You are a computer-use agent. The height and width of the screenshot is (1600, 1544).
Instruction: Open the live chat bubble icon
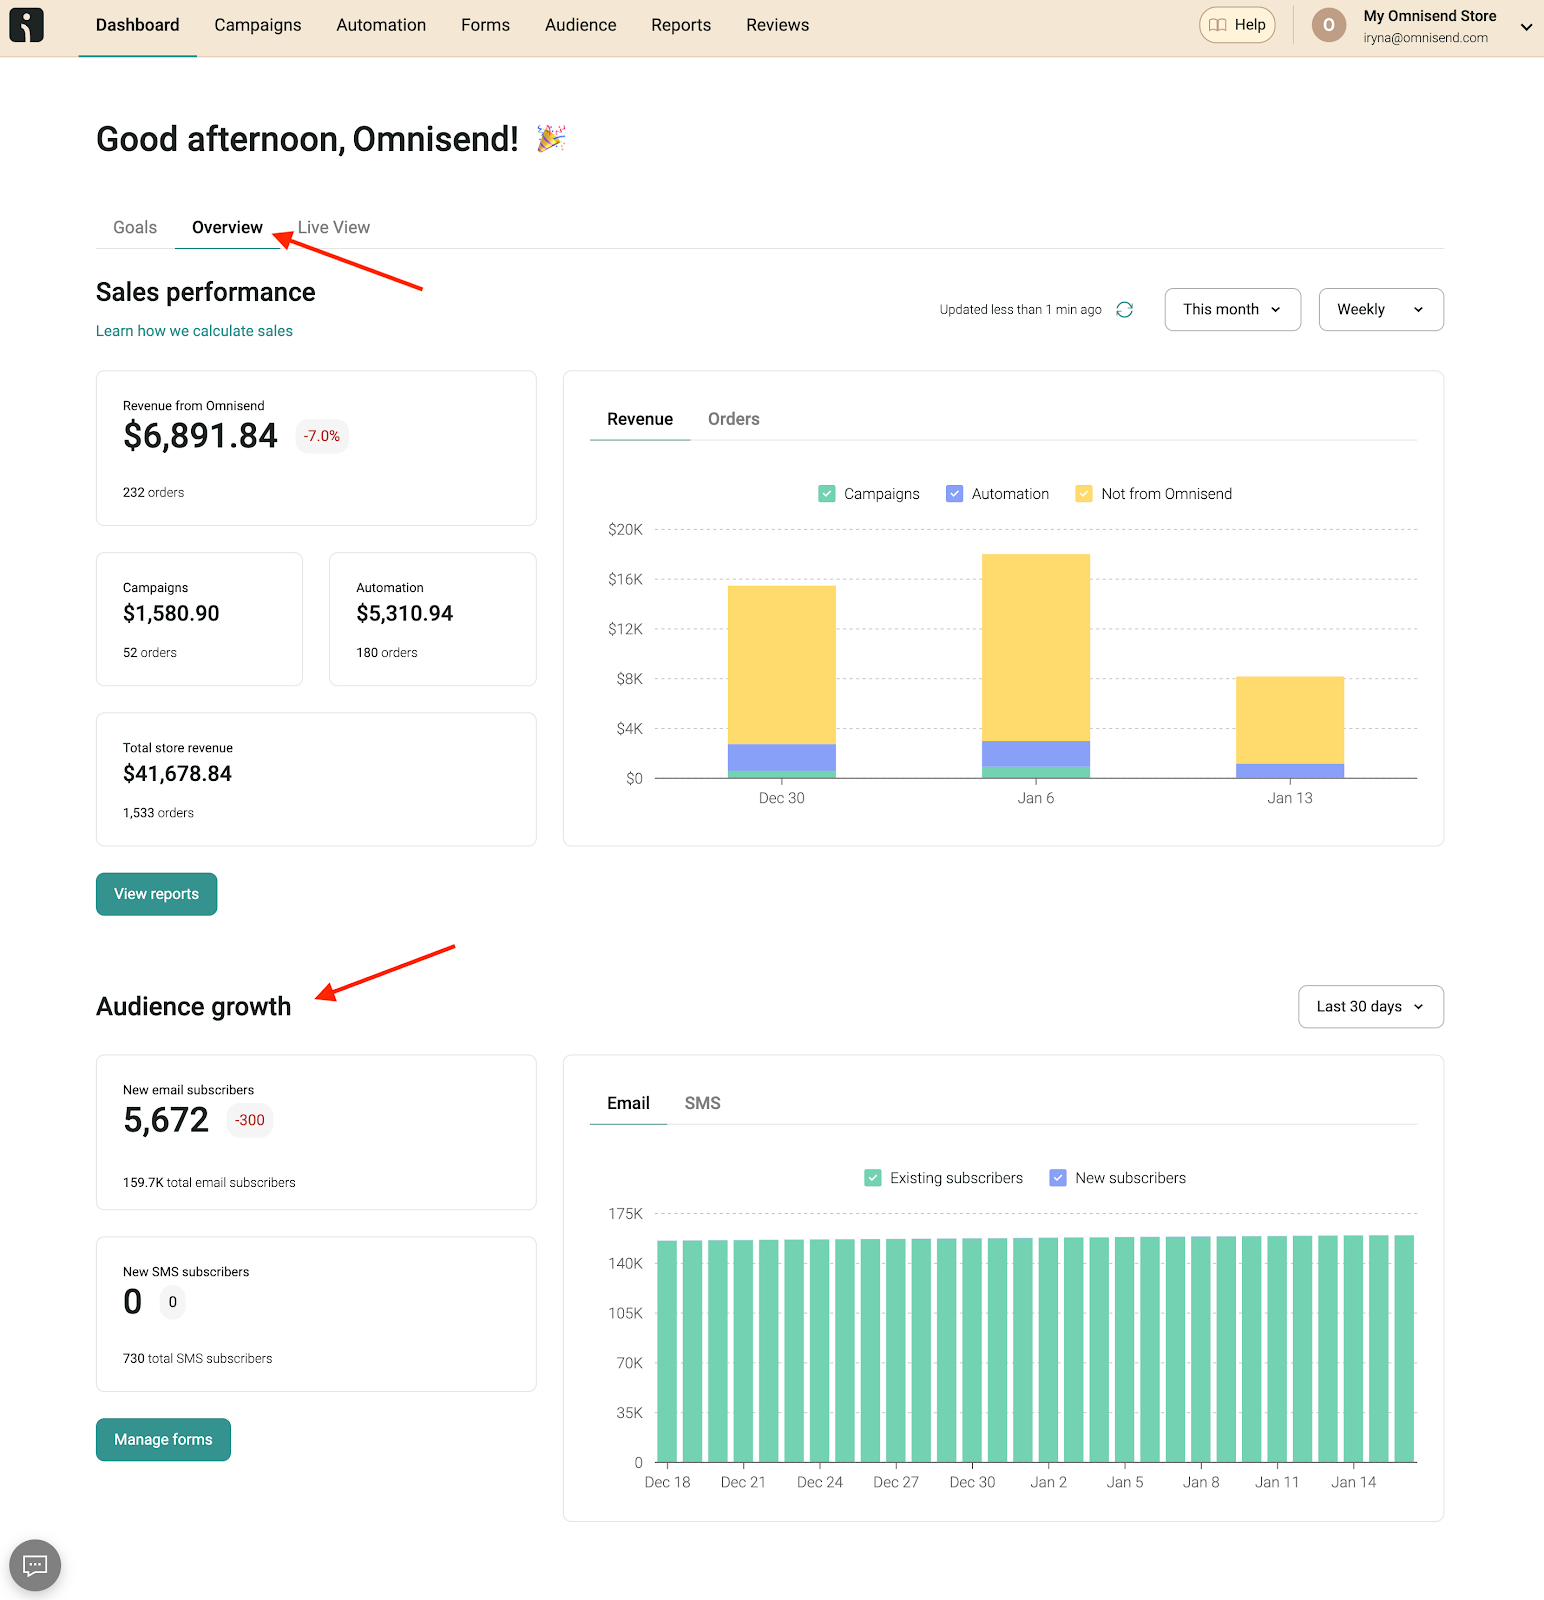click(35, 1565)
